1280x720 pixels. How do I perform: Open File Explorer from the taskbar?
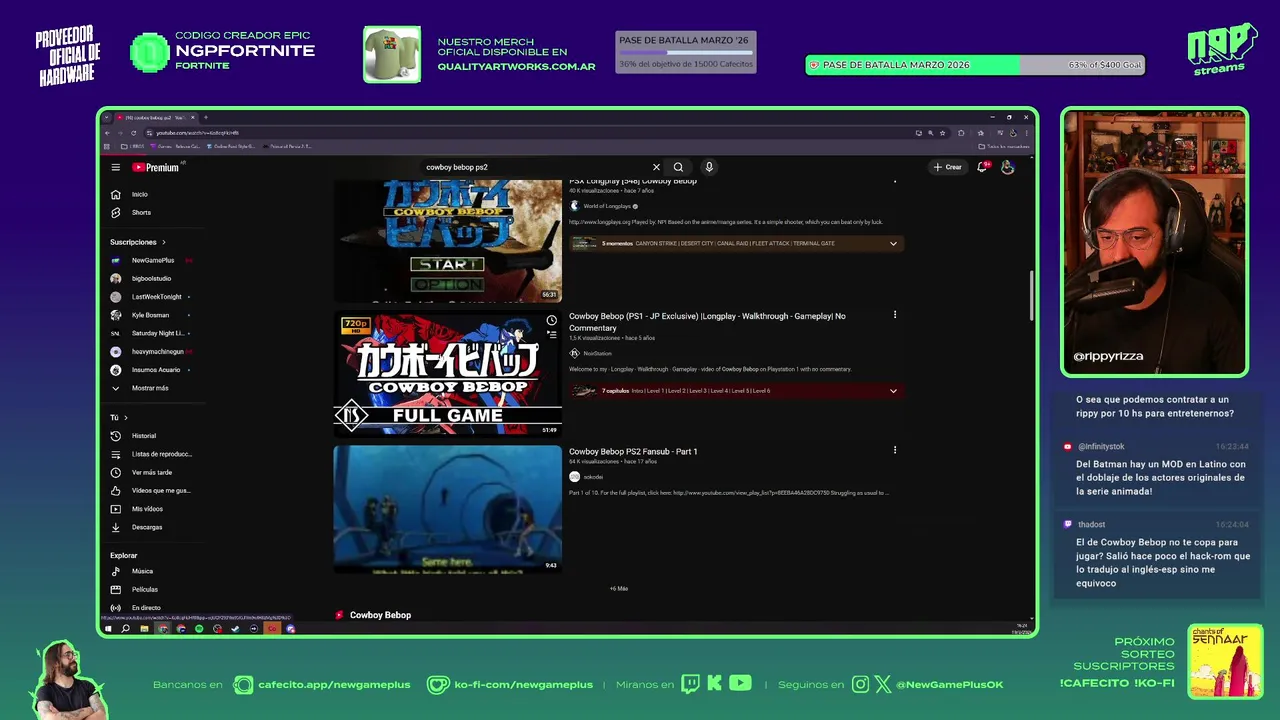(144, 629)
